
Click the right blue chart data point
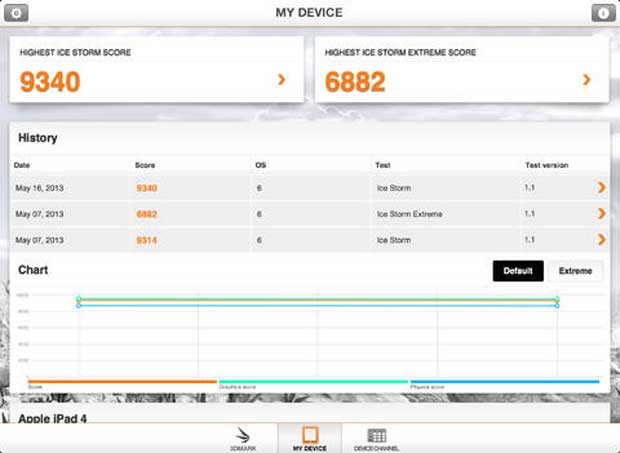tap(557, 306)
